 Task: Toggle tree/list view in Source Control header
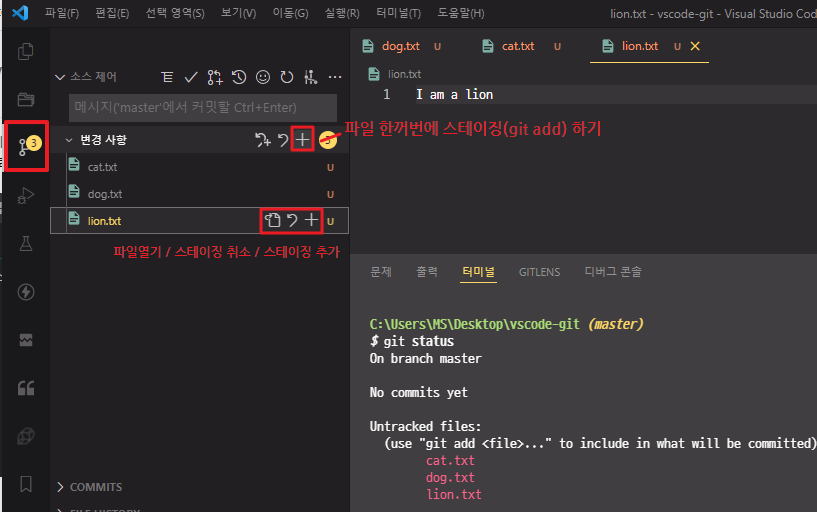click(167, 77)
